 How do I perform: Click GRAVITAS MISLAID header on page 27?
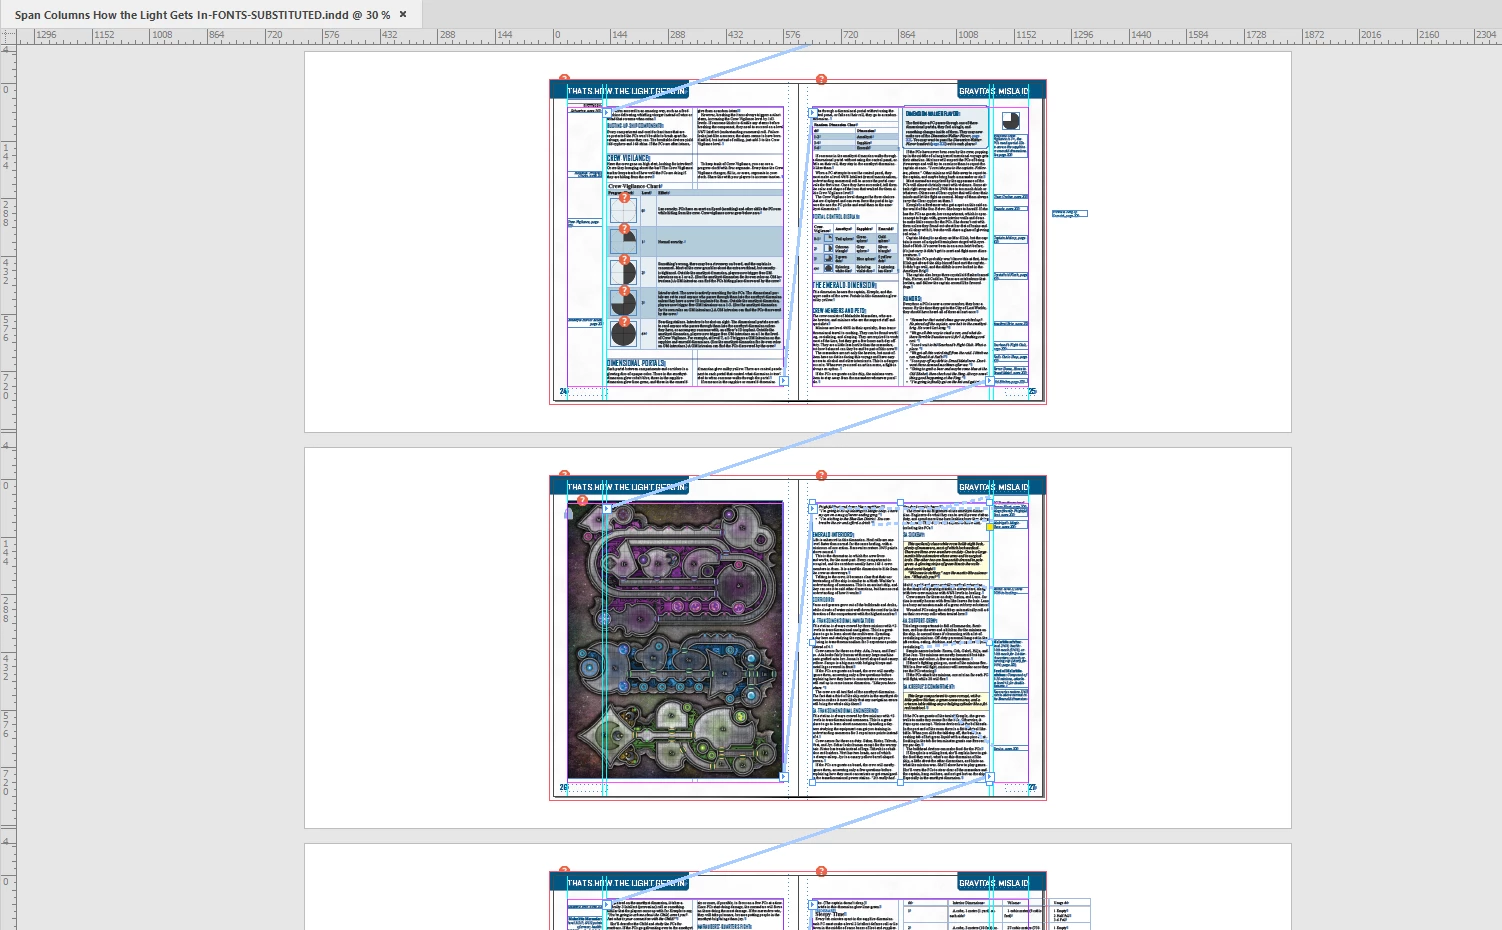click(x=994, y=487)
